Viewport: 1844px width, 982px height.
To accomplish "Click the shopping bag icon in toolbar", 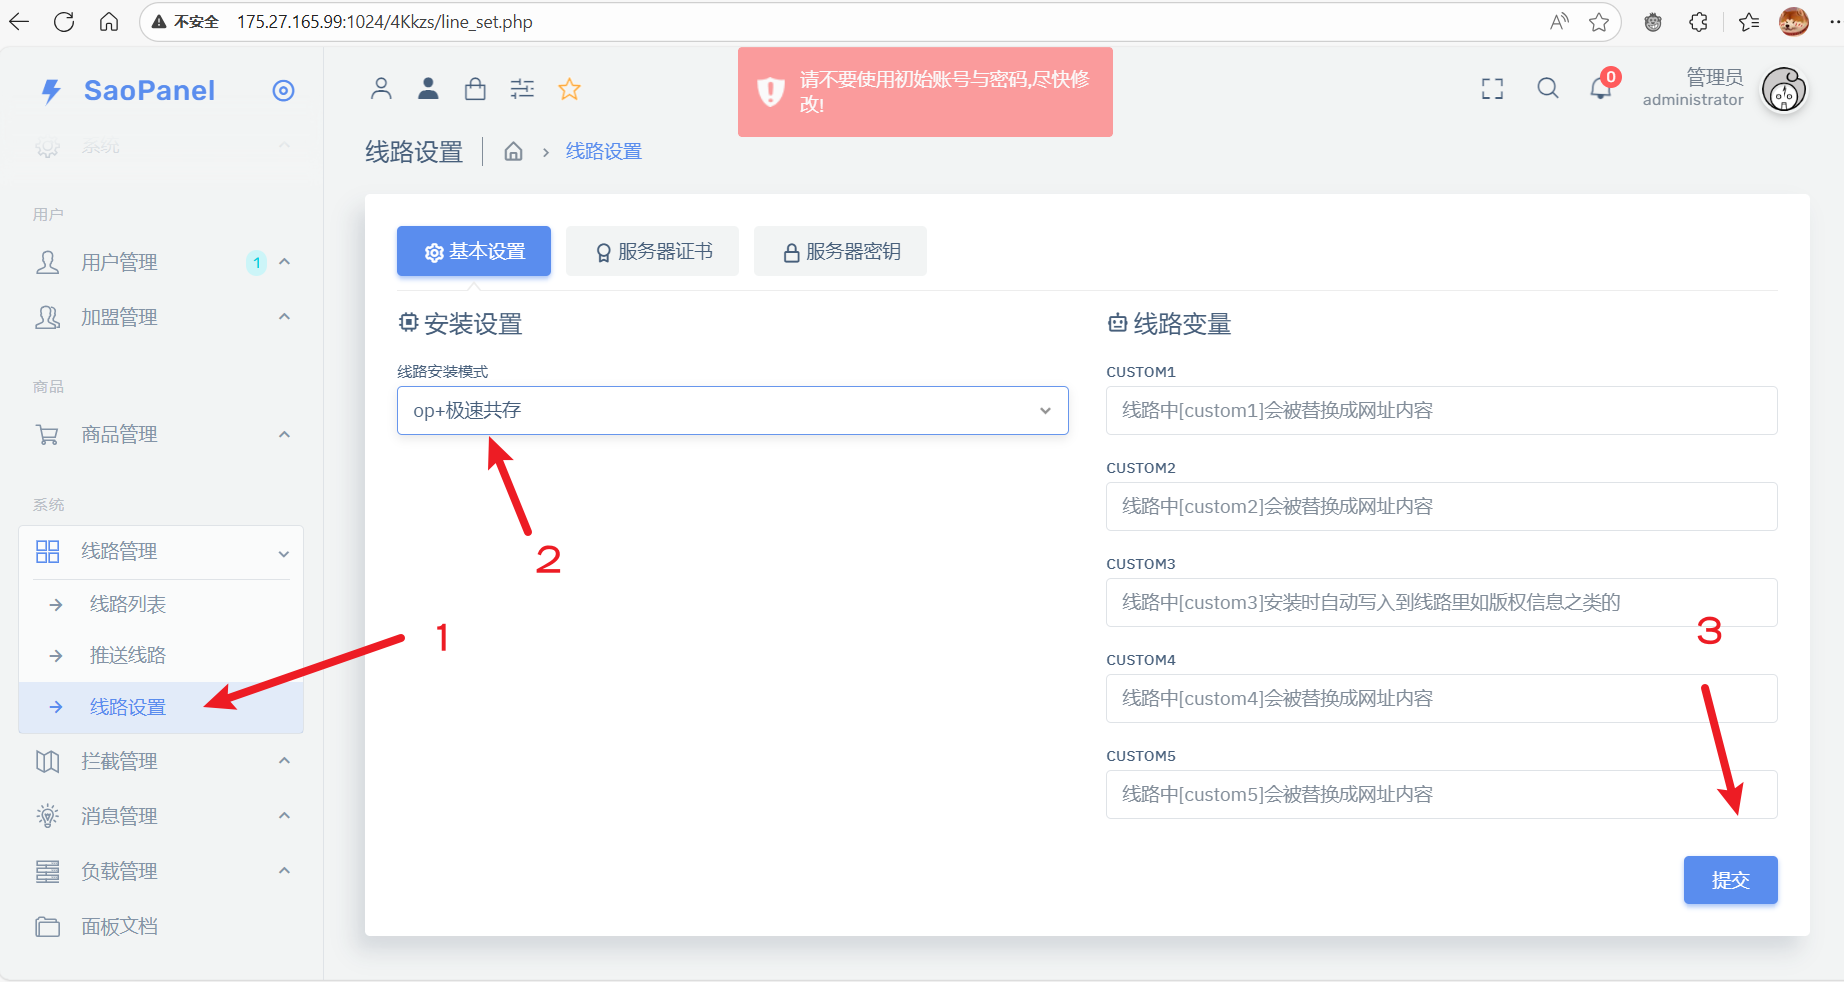I will click(x=475, y=89).
